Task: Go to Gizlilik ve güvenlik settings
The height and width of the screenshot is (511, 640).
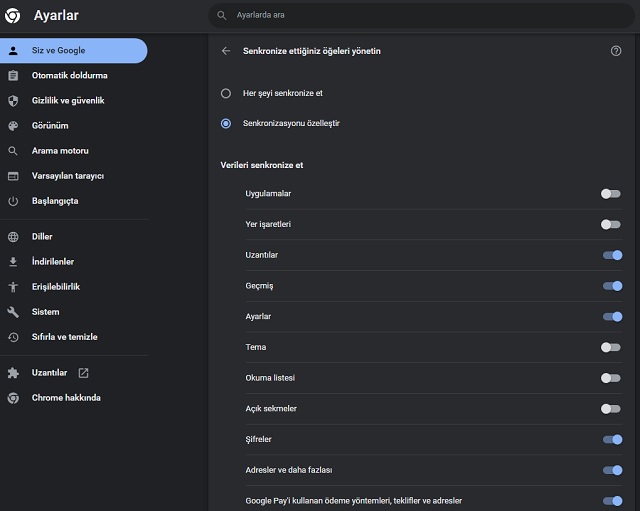Action: point(73,101)
